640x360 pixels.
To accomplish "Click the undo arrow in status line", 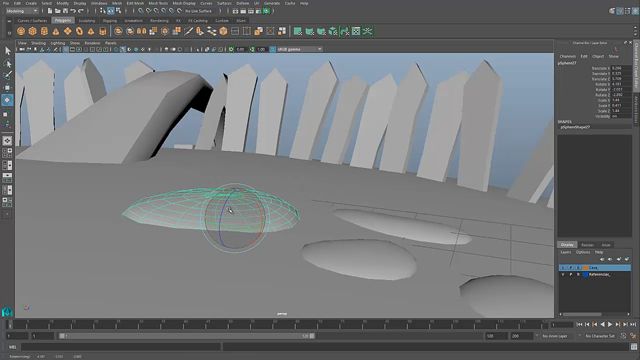I will 73,11.
